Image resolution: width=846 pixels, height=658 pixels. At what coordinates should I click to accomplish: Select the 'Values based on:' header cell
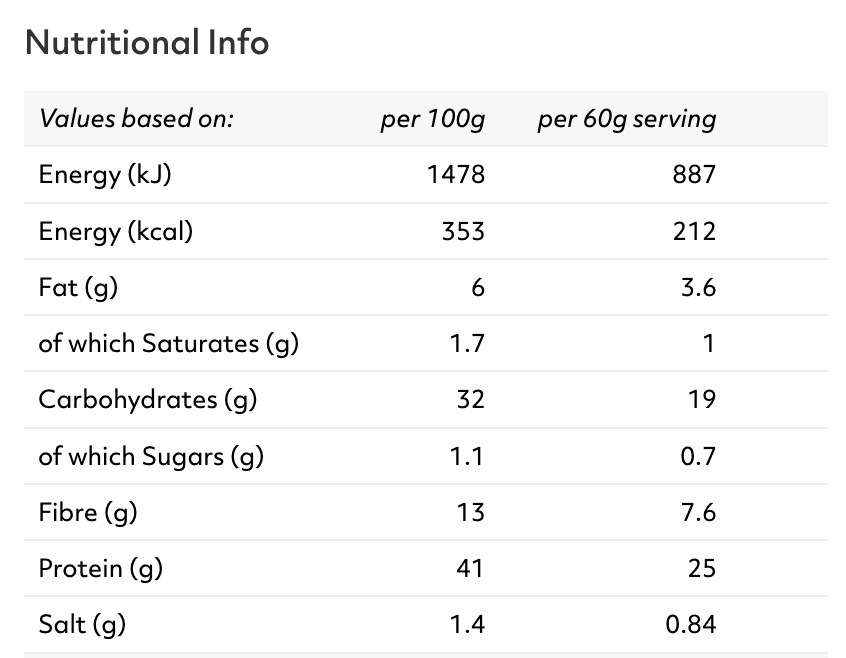[x=136, y=120]
